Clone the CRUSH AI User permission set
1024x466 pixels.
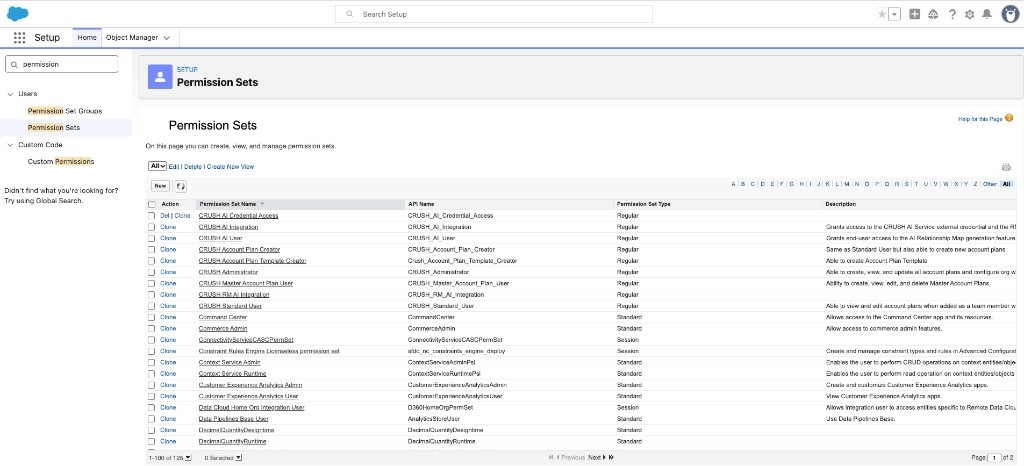[x=168, y=238]
